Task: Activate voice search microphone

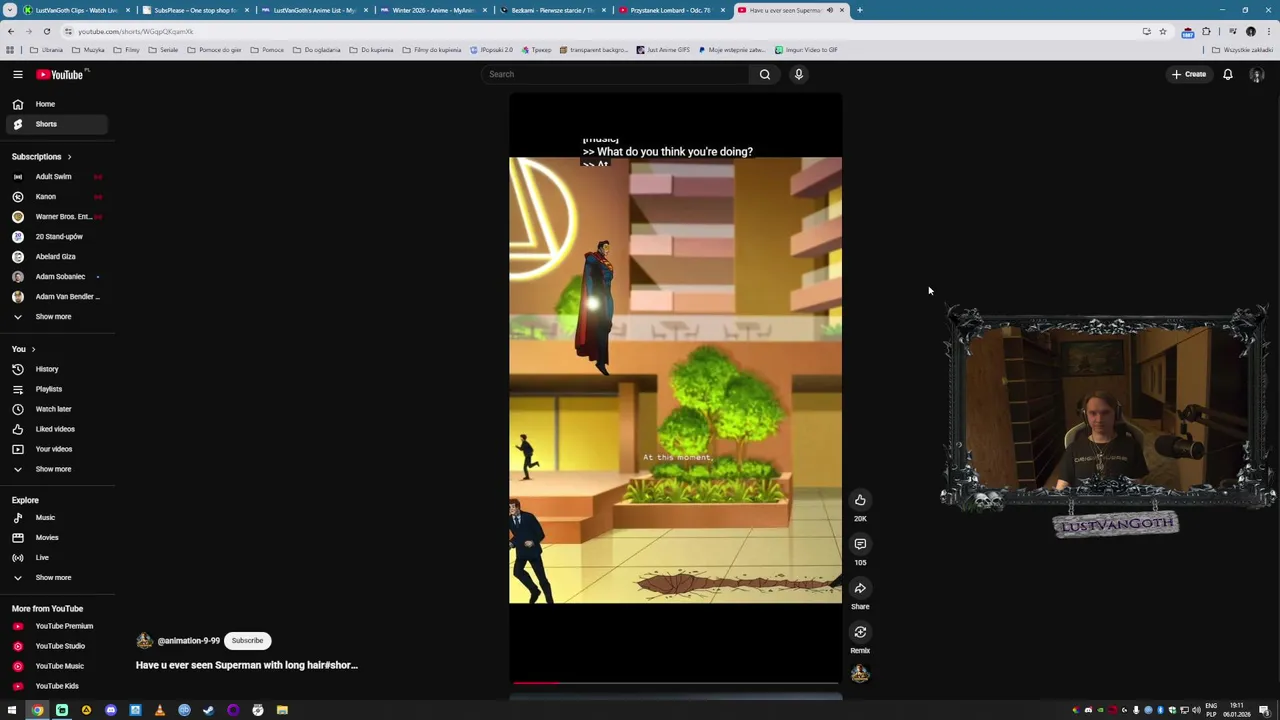Action: [x=798, y=74]
